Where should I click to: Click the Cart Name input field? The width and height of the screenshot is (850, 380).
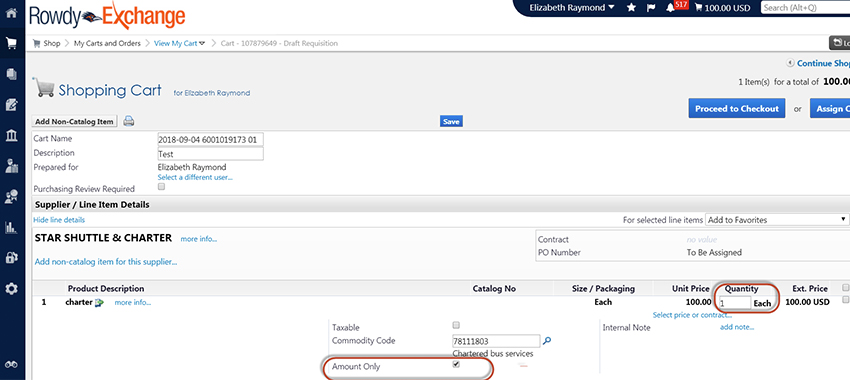(x=210, y=139)
